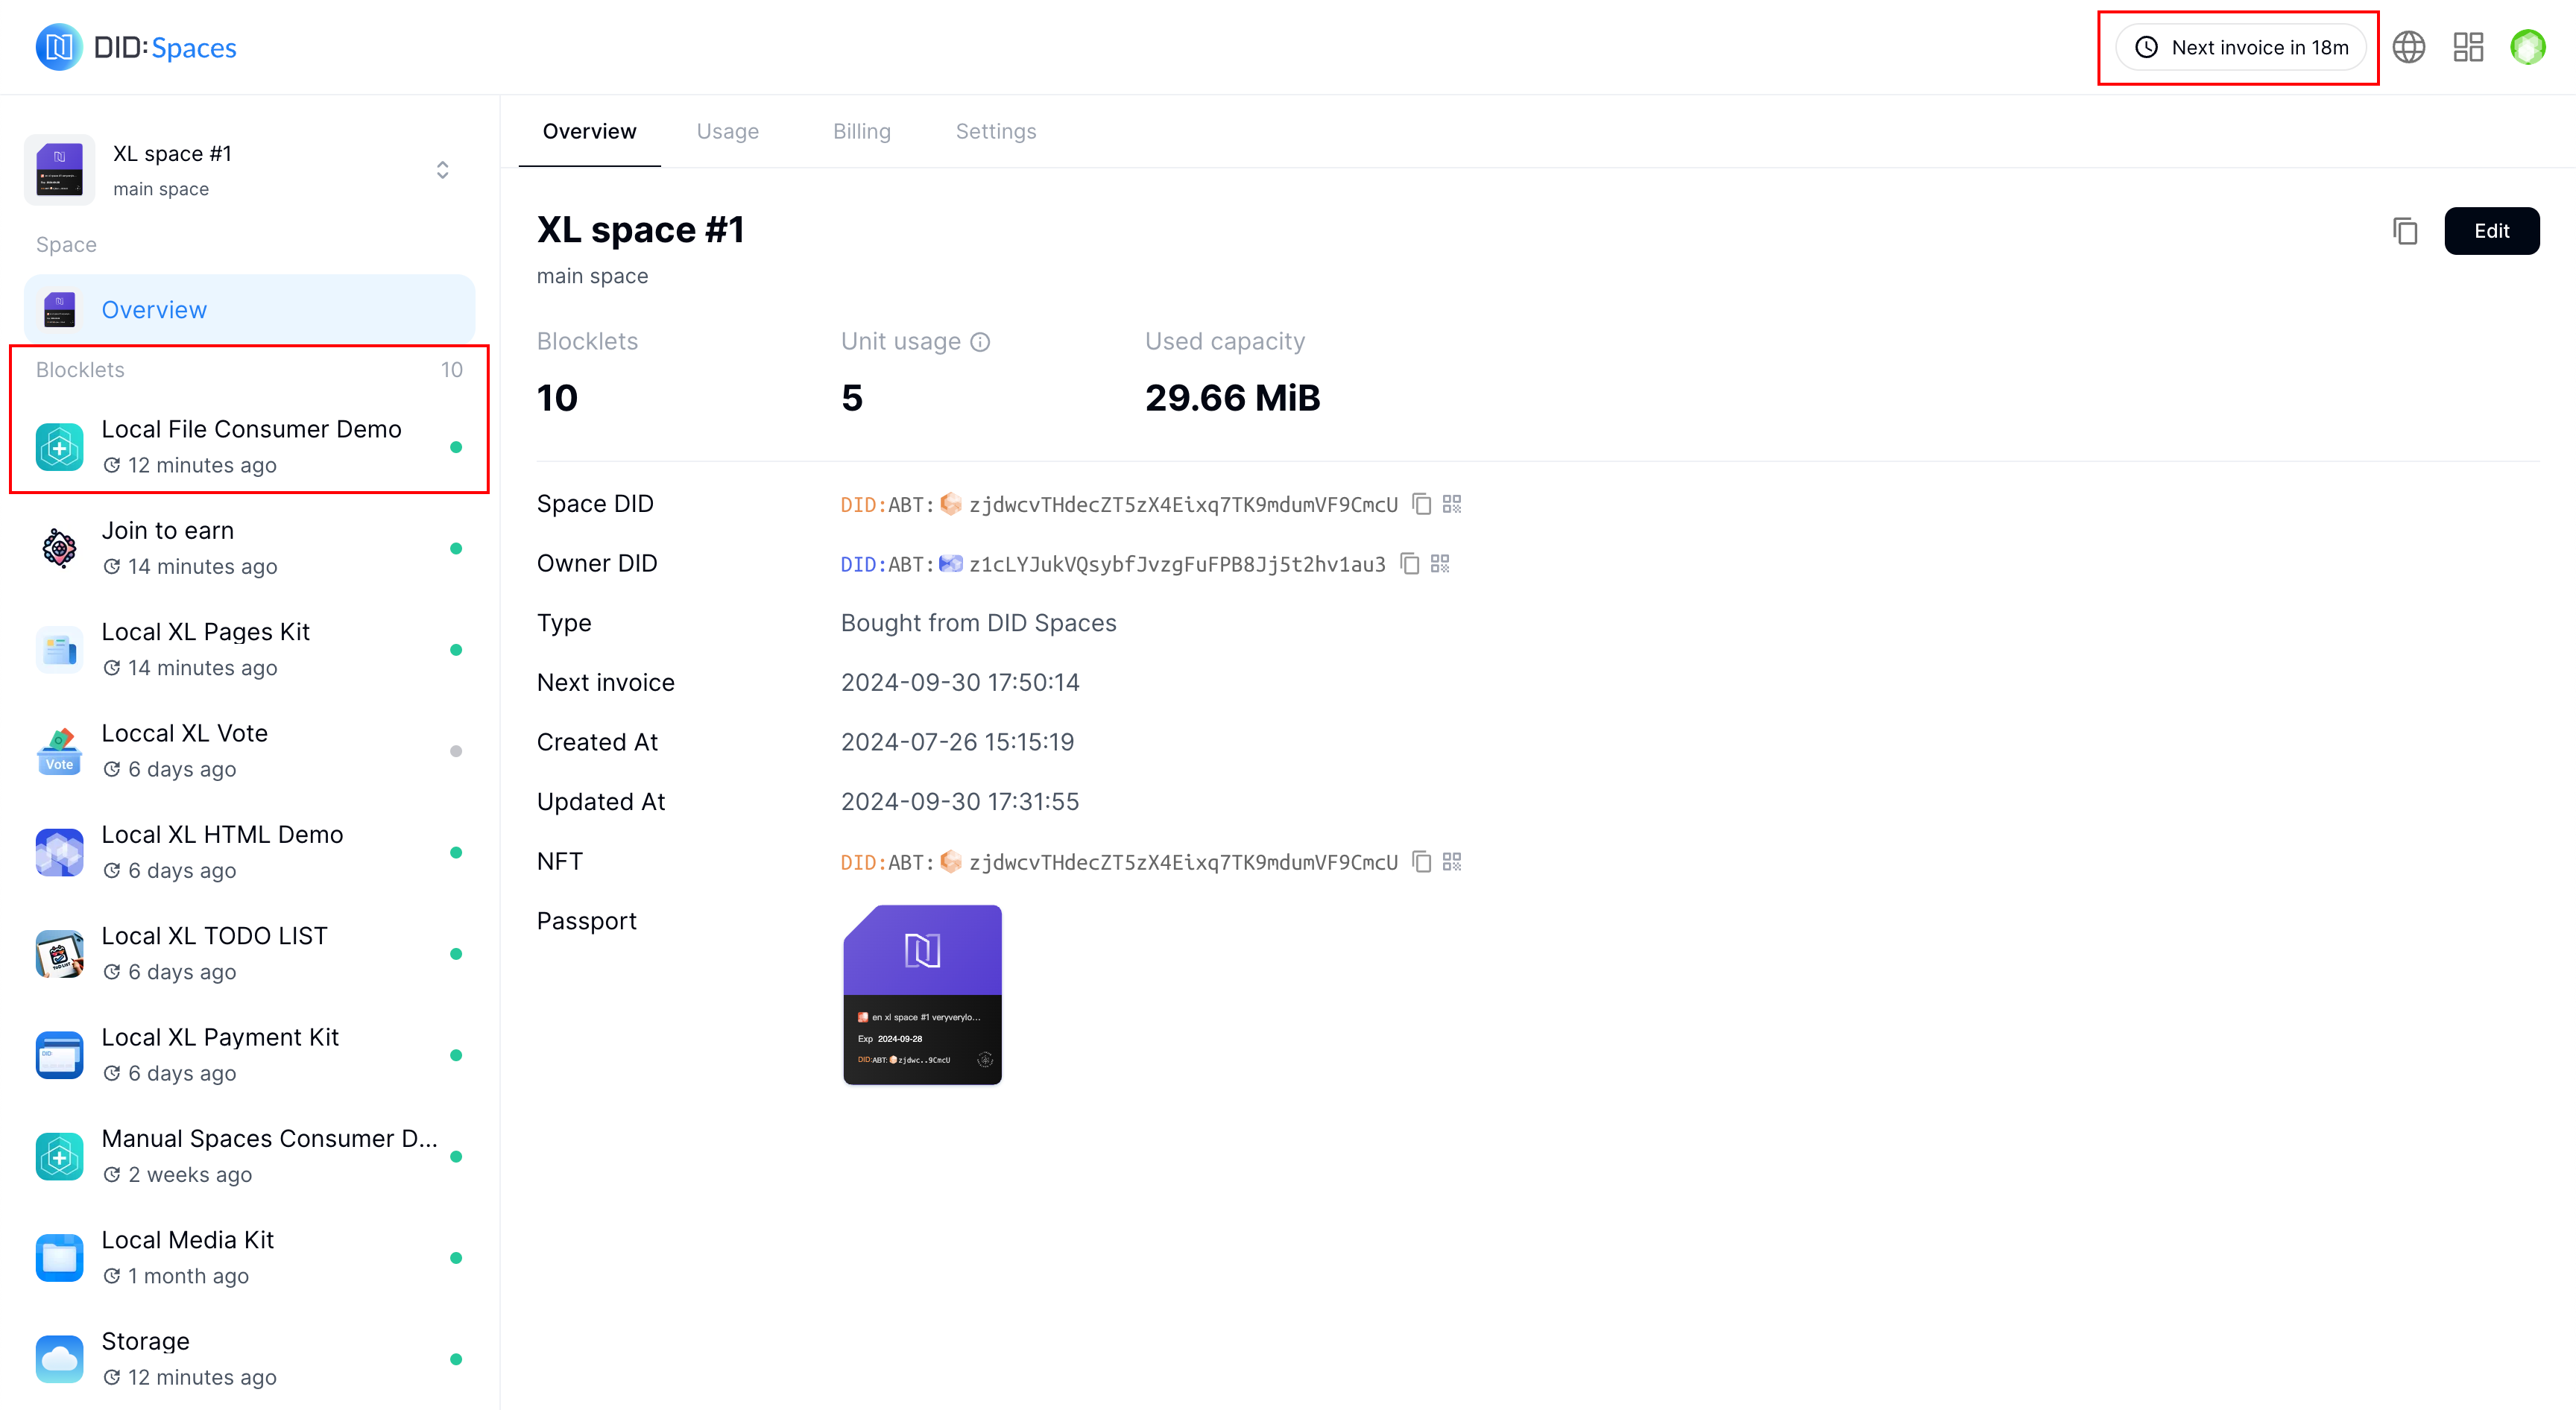Copy the NFT DID address
This screenshot has width=2576, height=1410.
[x=1421, y=862]
